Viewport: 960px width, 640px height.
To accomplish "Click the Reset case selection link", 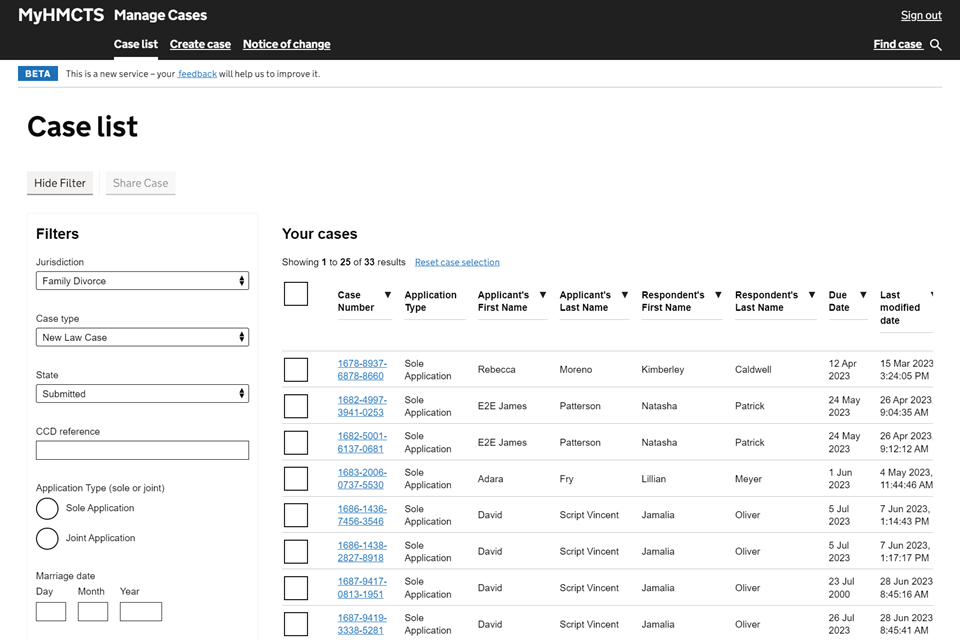I will coord(457,262).
